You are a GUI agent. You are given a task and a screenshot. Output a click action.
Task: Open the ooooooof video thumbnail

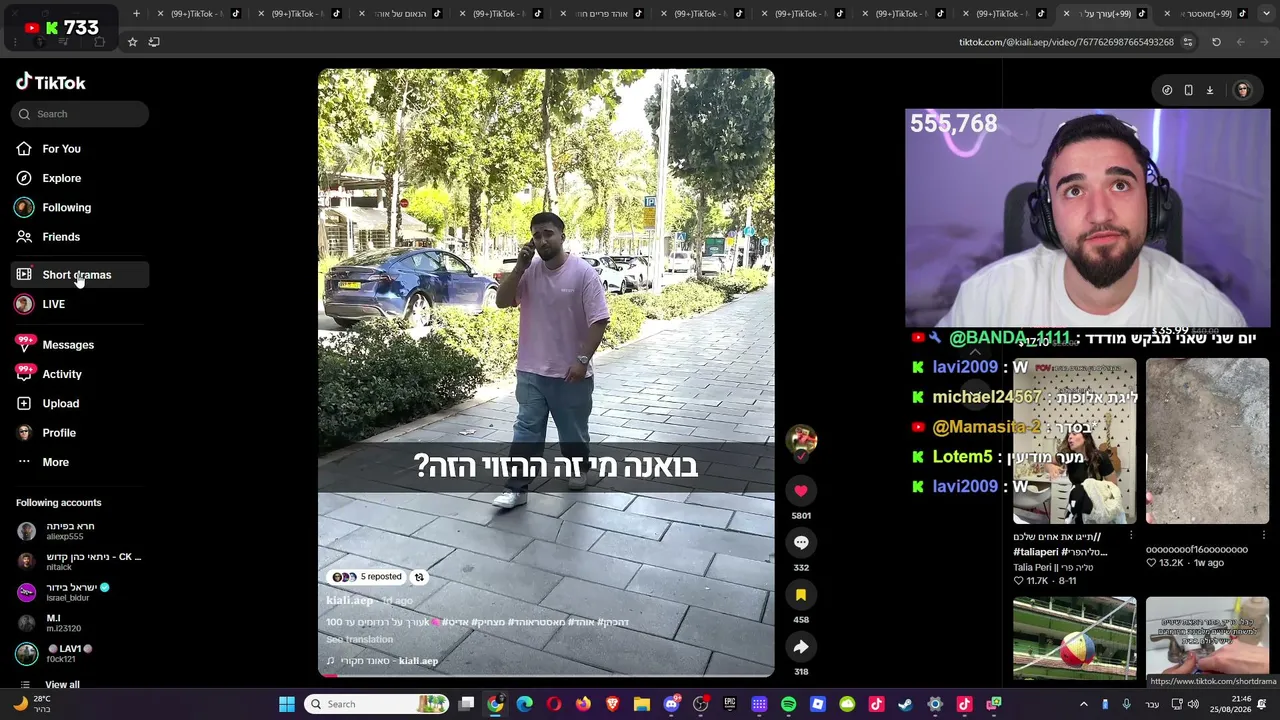tap(1207, 441)
